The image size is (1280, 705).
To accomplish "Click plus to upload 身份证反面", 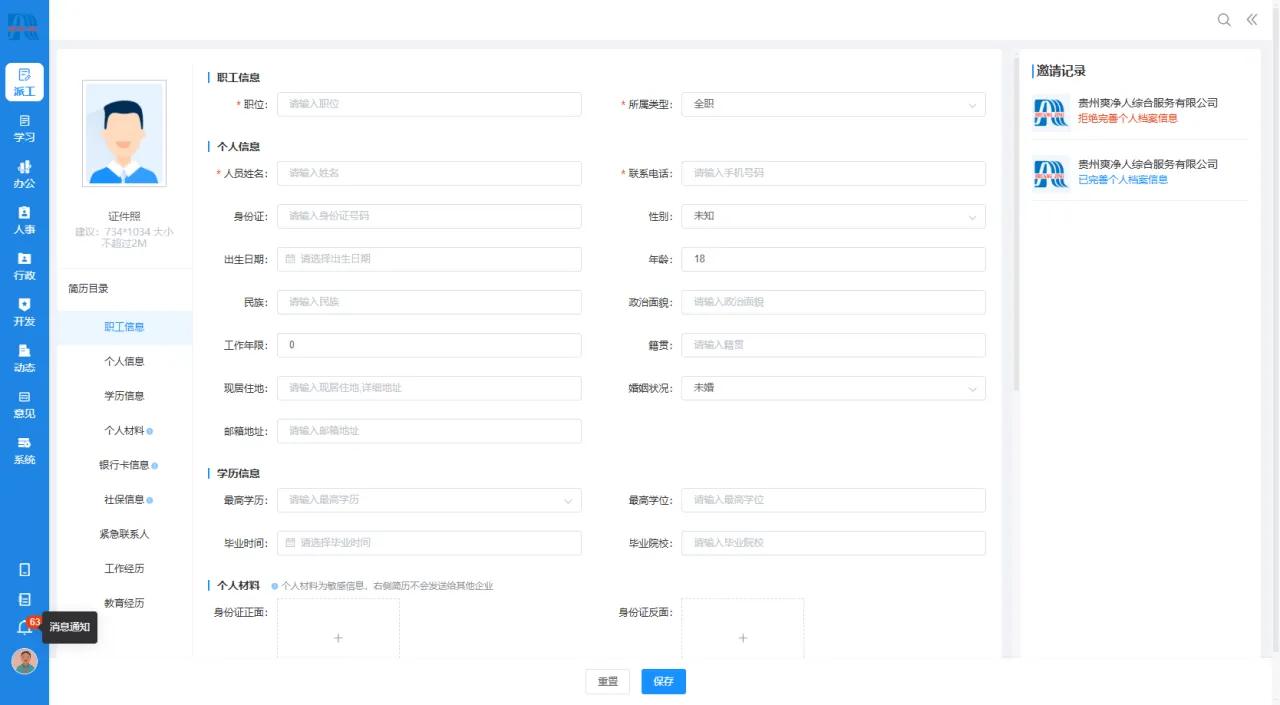I will pyautogui.click(x=743, y=638).
